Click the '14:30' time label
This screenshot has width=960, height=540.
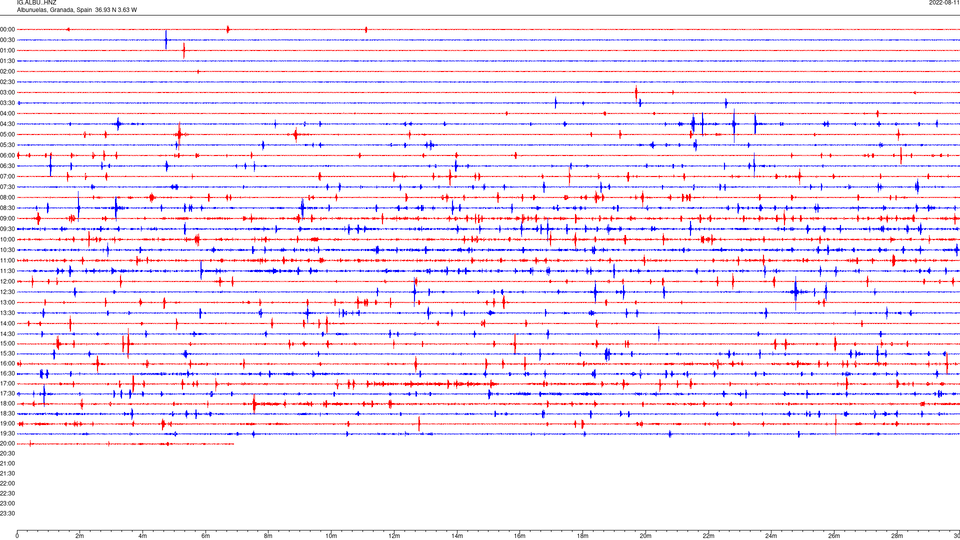point(8,334)
